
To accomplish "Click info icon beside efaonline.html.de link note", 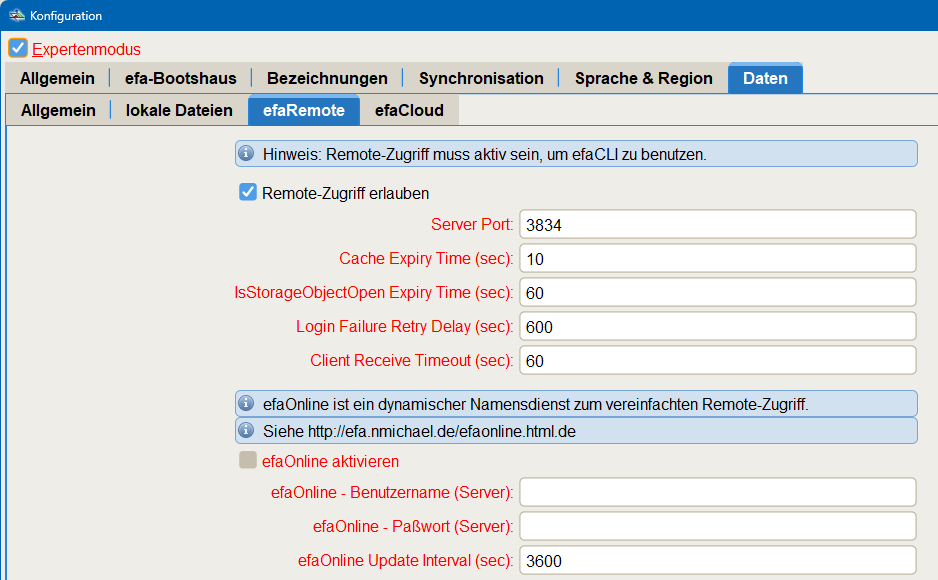I will pos(246,431).
